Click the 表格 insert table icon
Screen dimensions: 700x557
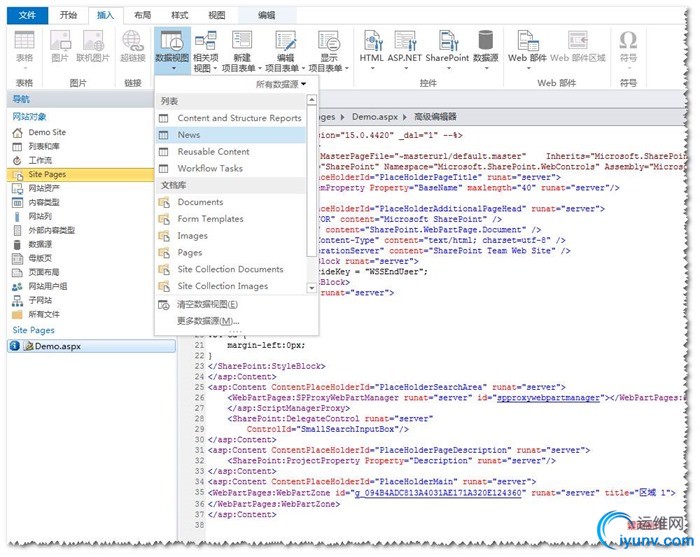click(25, 41)
